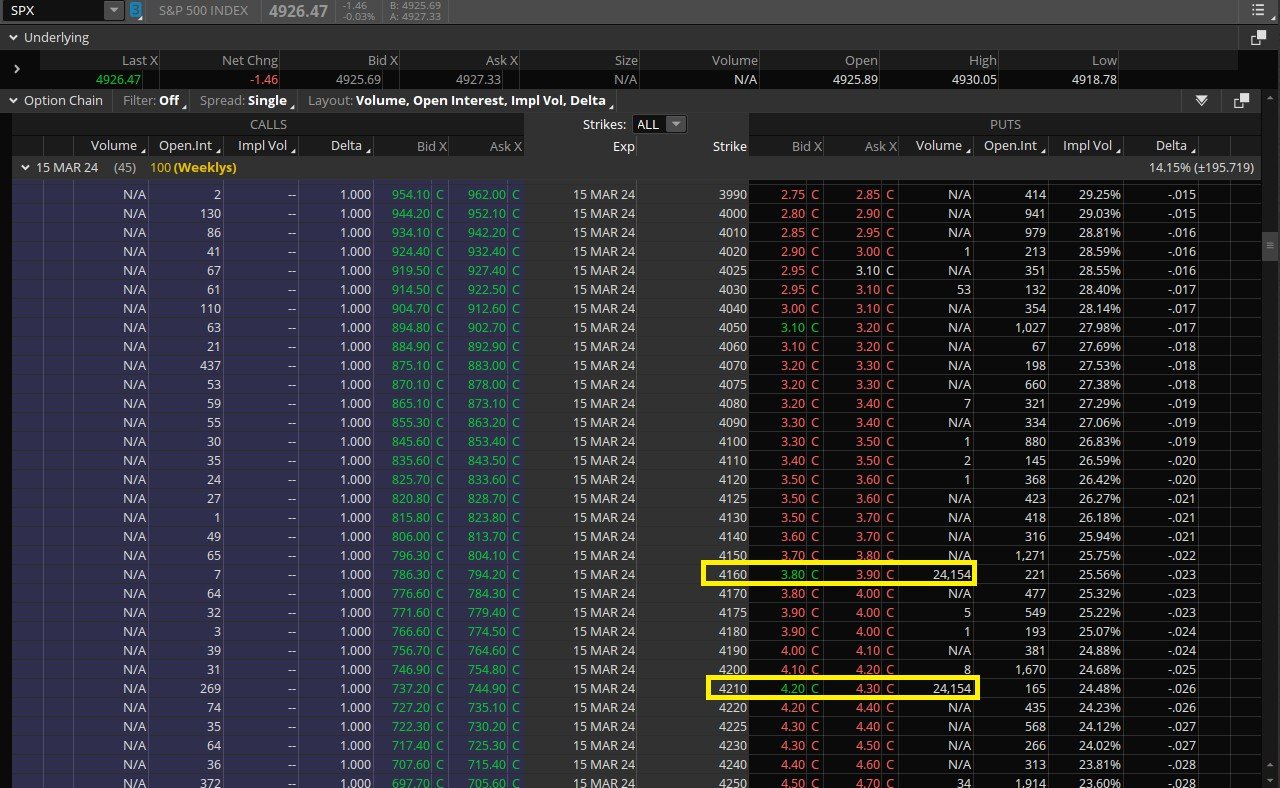Viewport: 1280px width, 788px height.
Task: Click the 4070 strike call open interest 437
Action: point(210,365)
